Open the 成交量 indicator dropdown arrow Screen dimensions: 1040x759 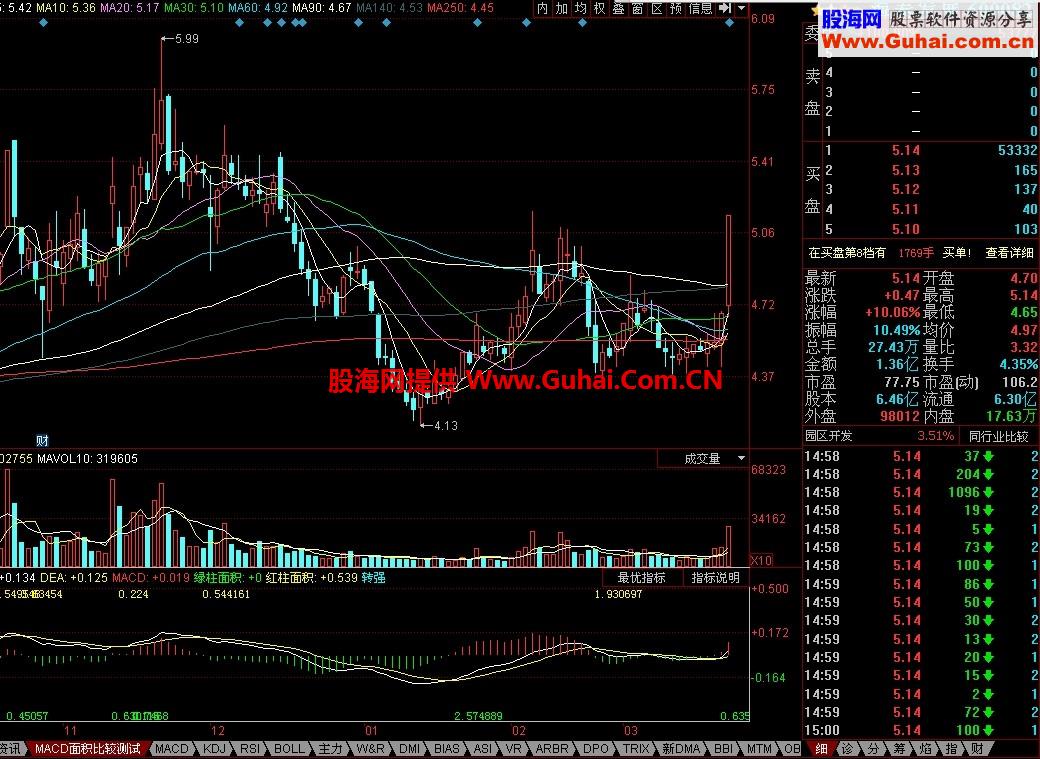pos(739,458)
